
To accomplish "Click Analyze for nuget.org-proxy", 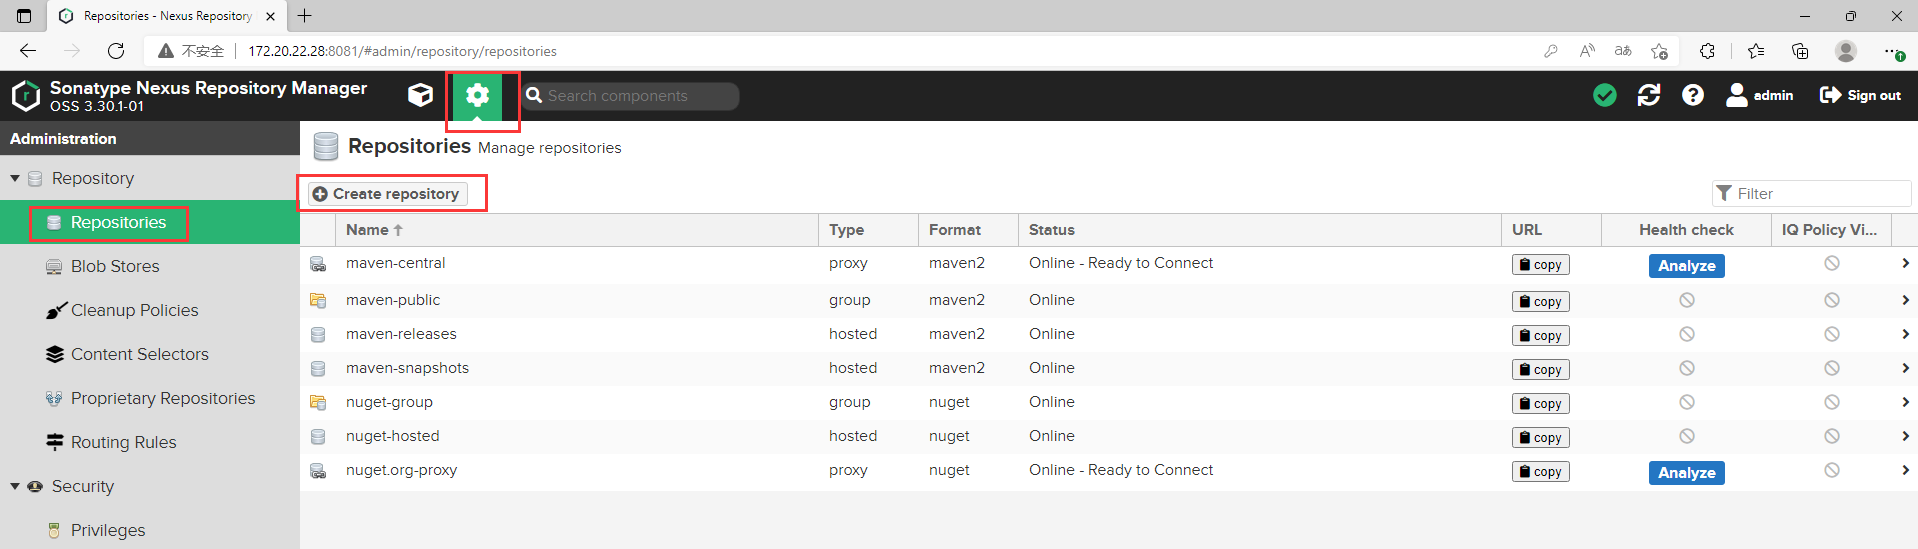I will coord(1686,473).
